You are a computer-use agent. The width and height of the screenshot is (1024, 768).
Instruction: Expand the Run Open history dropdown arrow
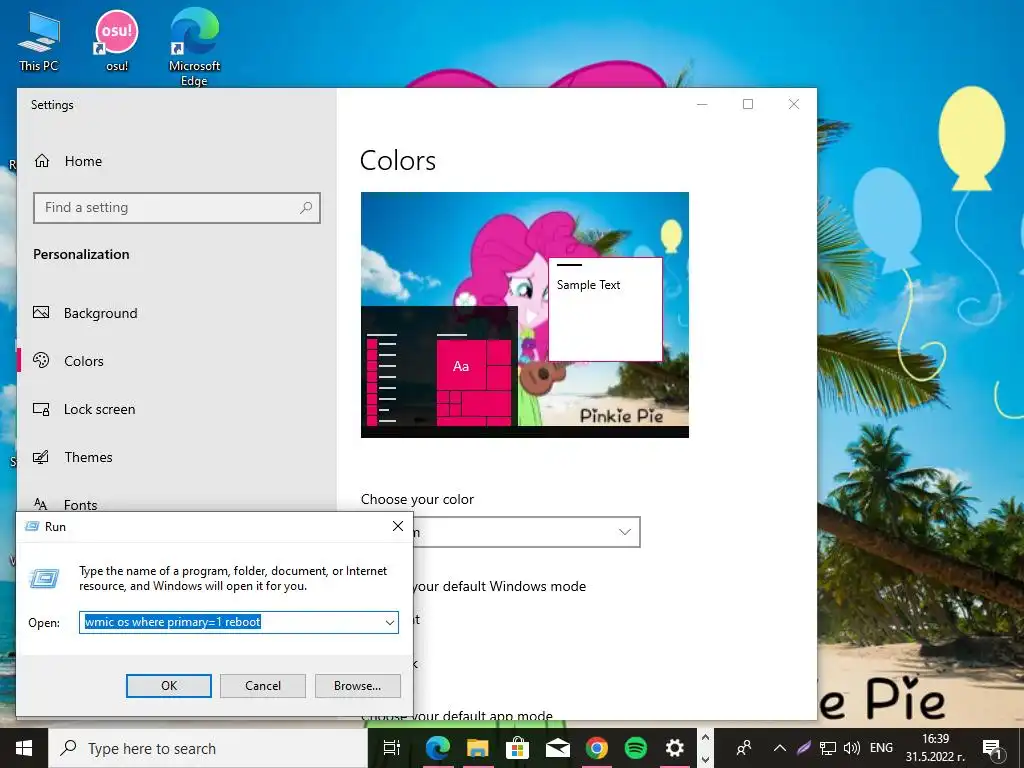click(390, 622)
